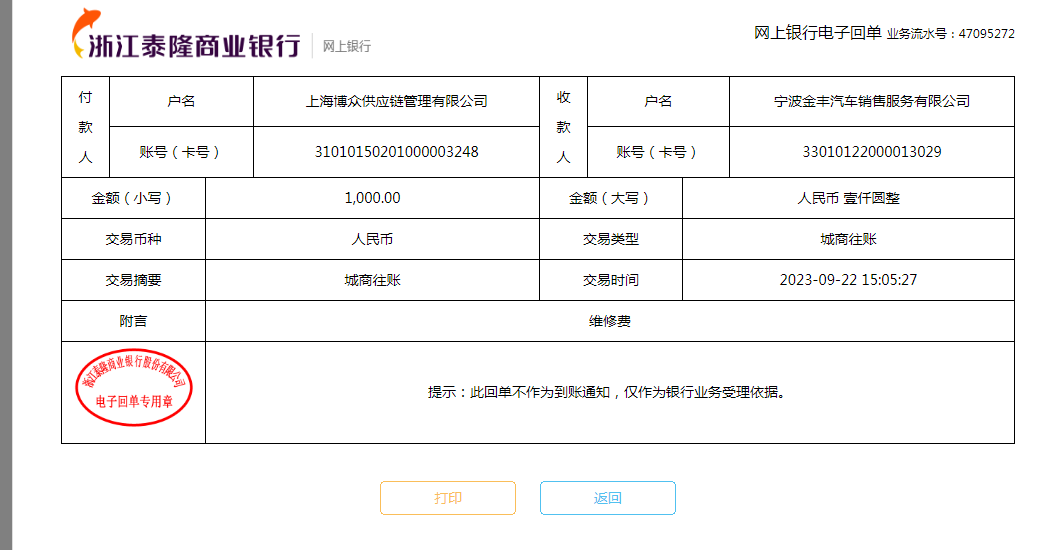1061x550 pixels.
Task: Click the 网上银行 label beside the logo
Action: coord(346,46)
